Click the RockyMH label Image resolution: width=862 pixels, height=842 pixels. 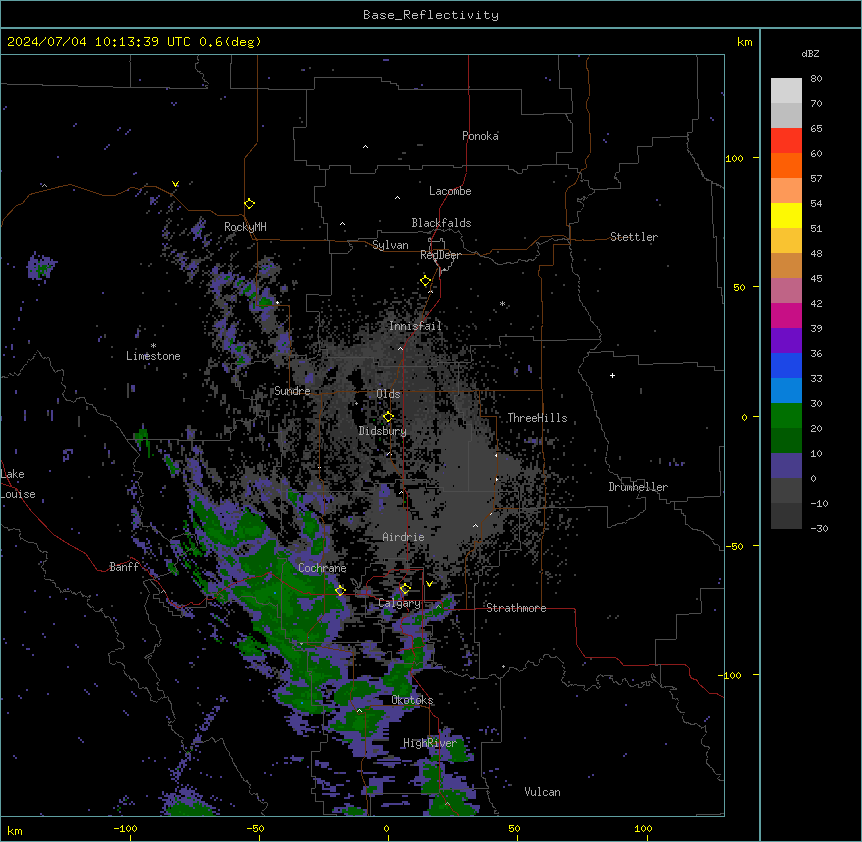(x=245, y=227)
